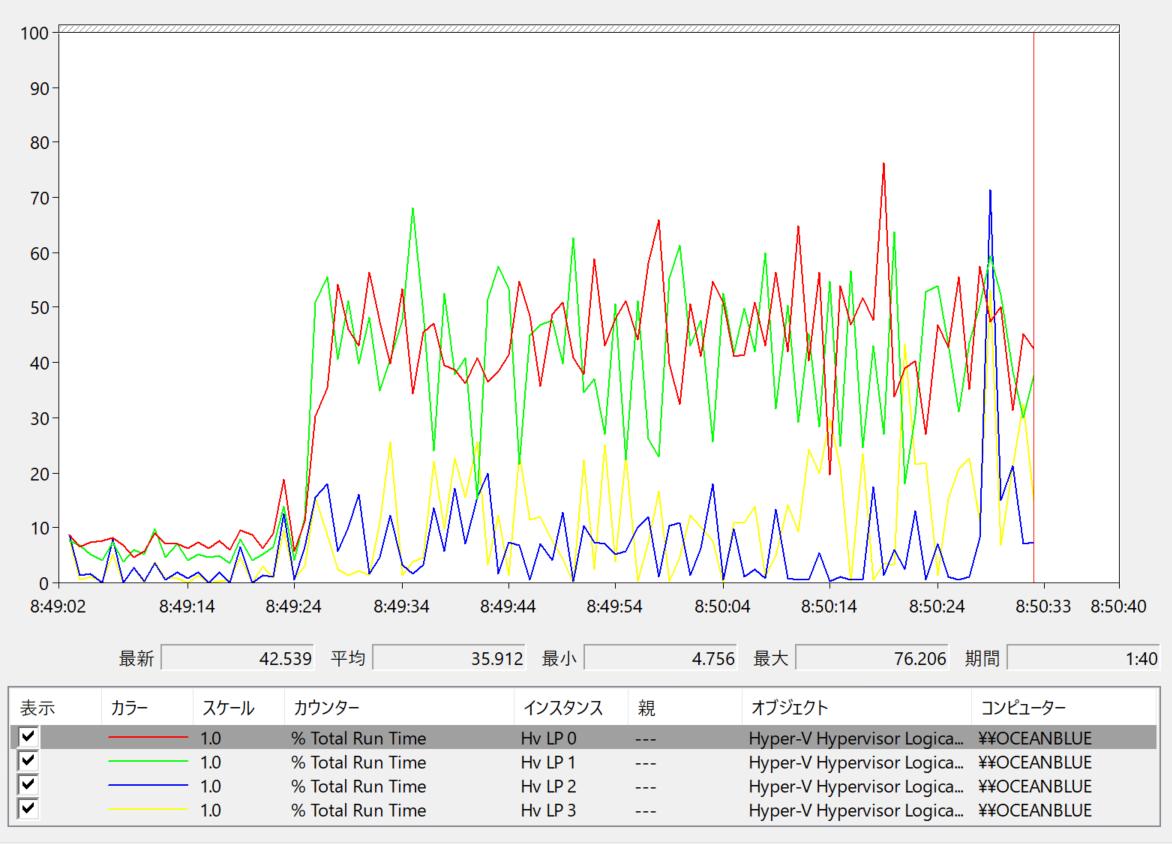Click the OCEANBLUE computer cell in Hv LP 1 row
1172x844 pixels.
(x=1035, y=763)
